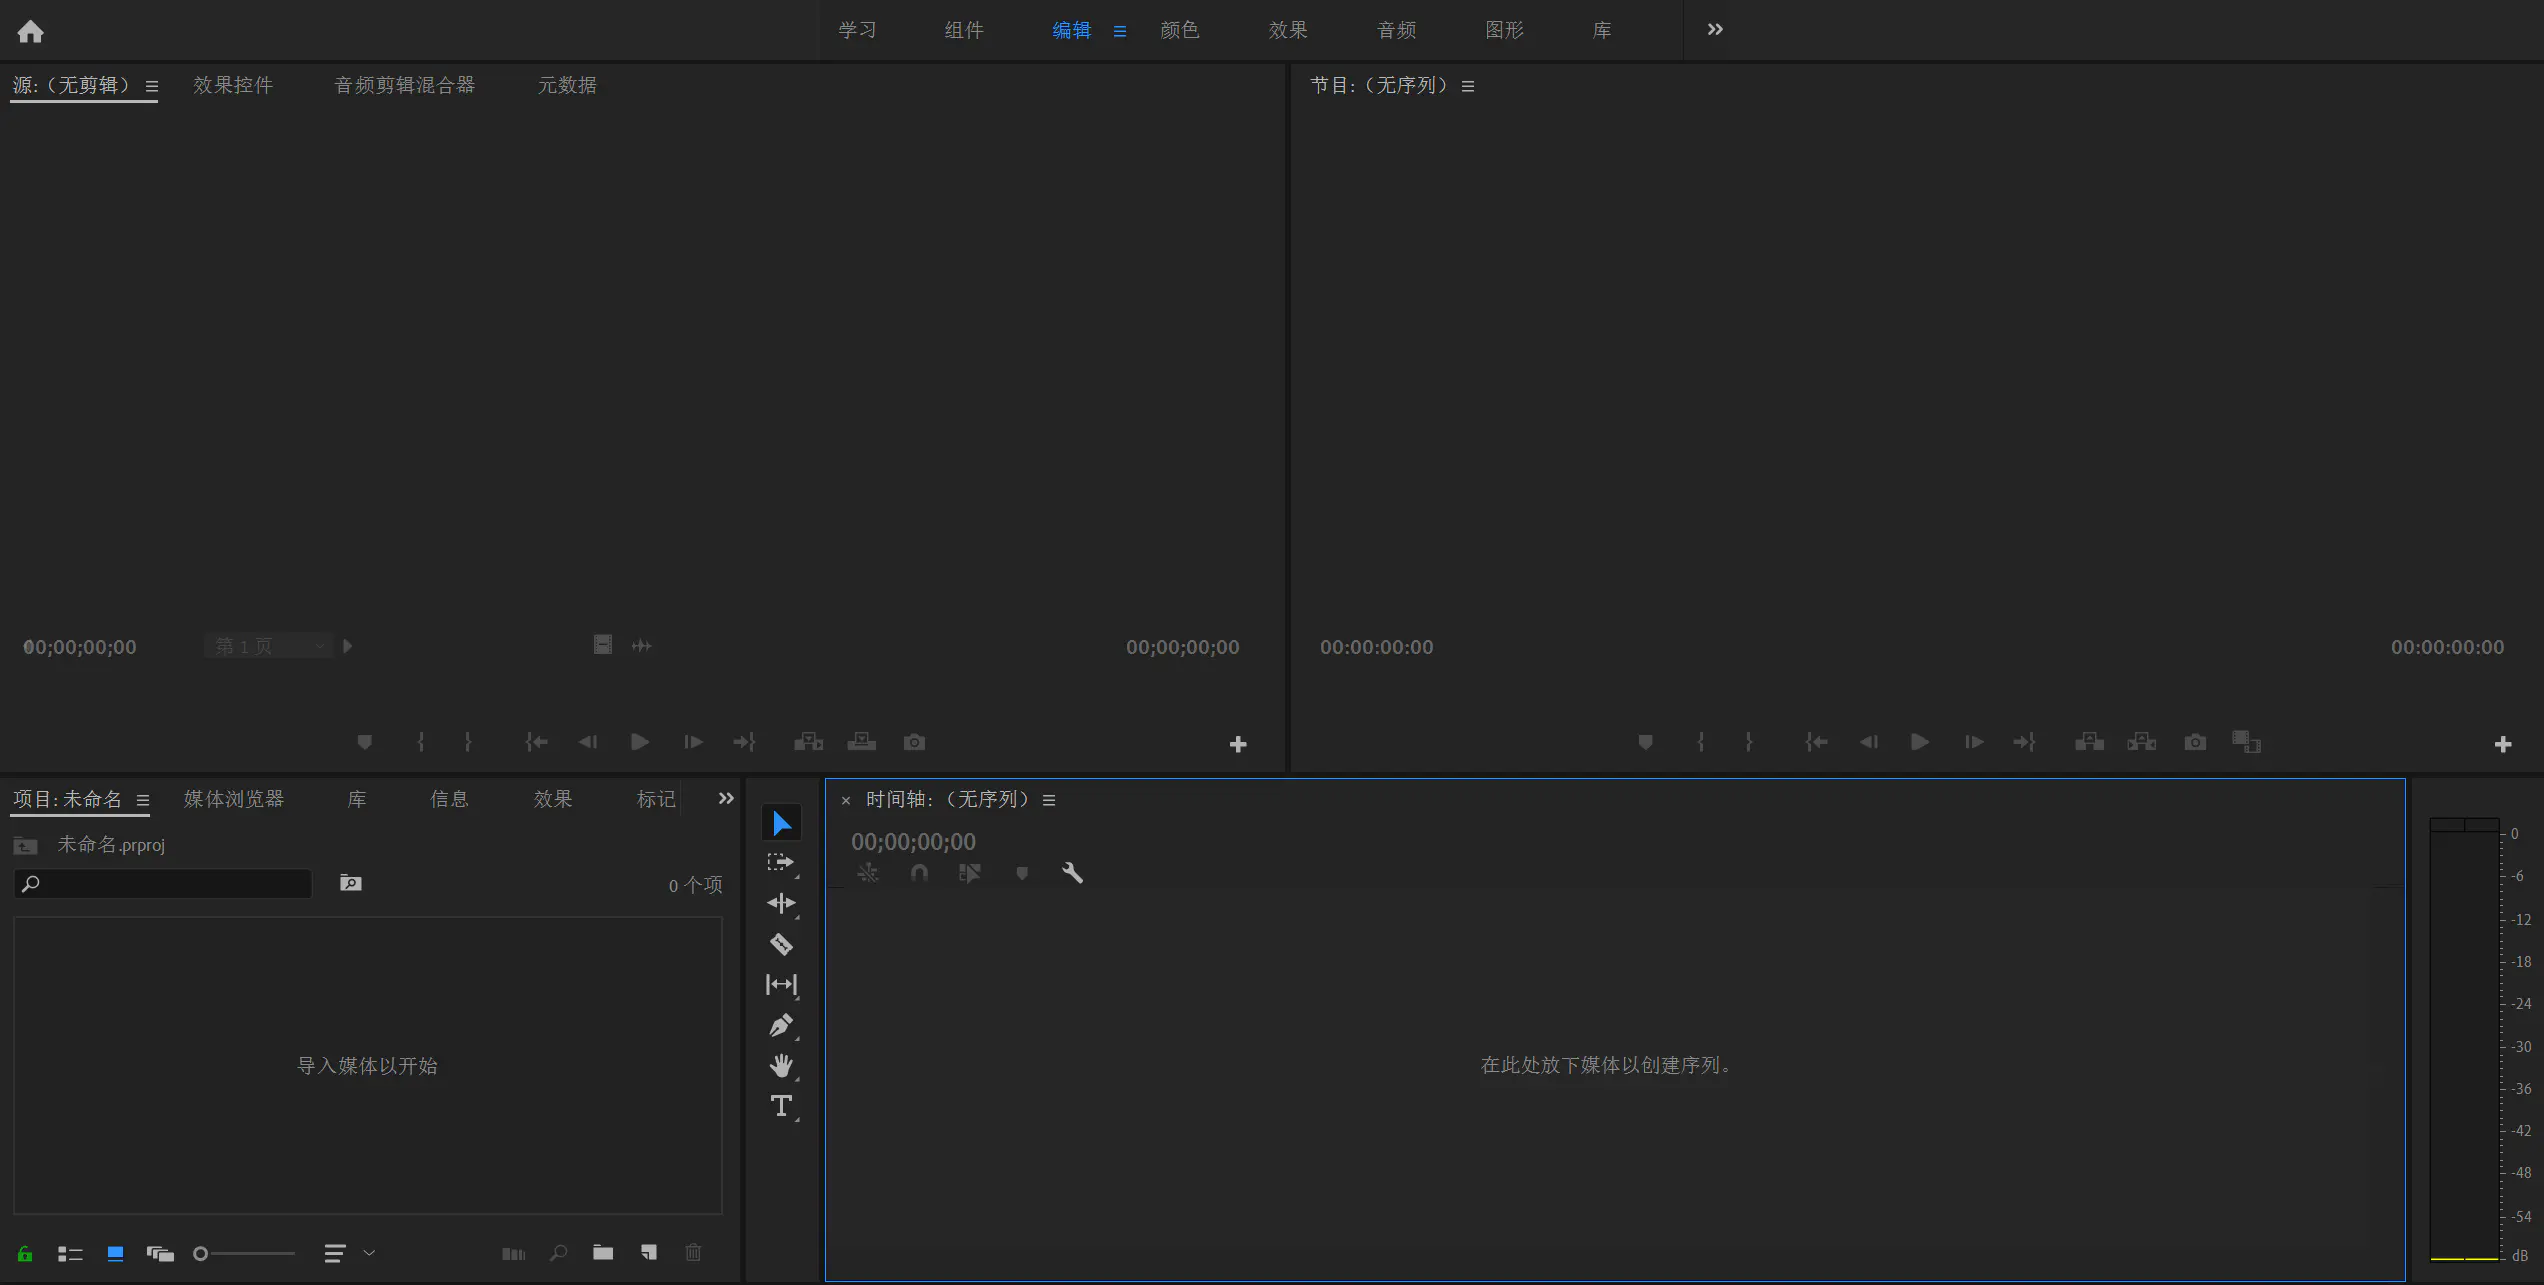Toggle nest sequence insert option in timeline
Screen dimensions: 2544x1285
click(x=867, y=873)
